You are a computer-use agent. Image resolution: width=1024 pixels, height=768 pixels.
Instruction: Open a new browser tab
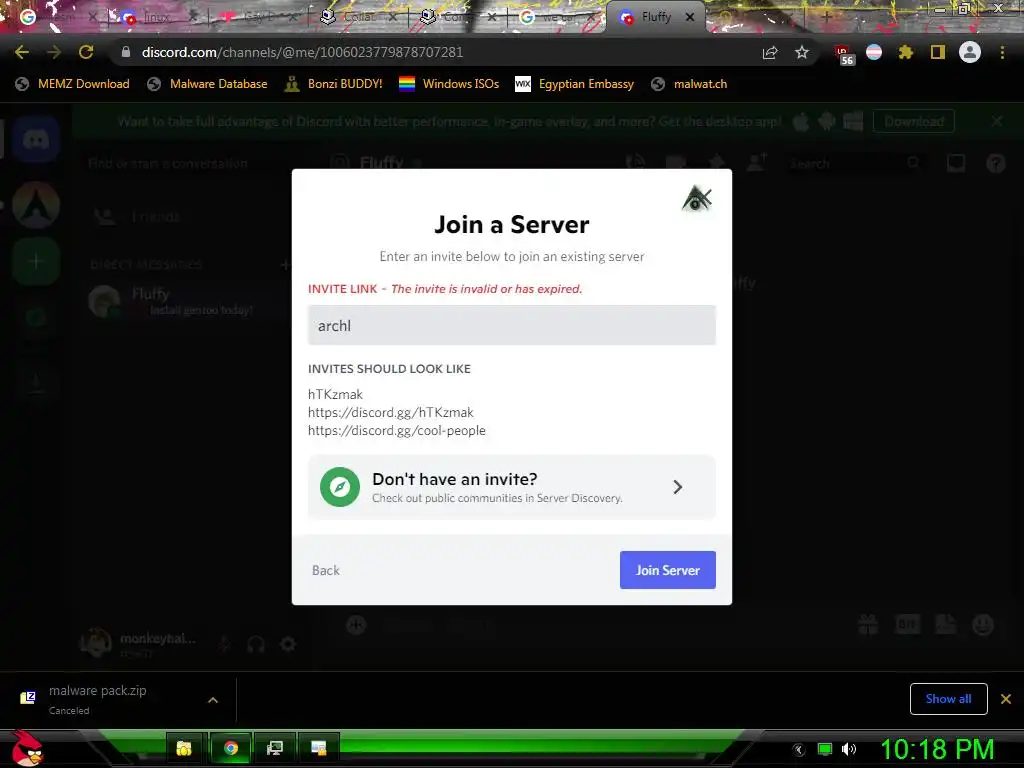[x=826, y=18]
